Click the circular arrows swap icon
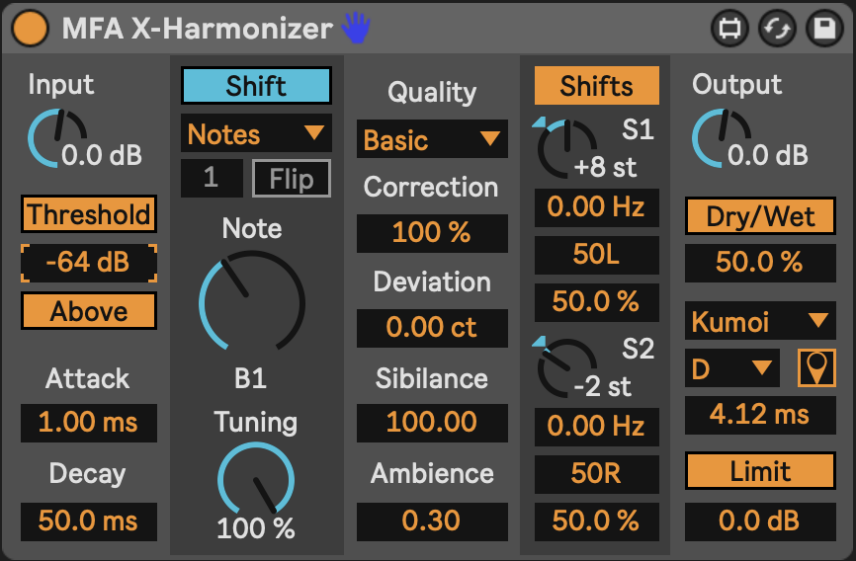 click(x=777, y=28)
